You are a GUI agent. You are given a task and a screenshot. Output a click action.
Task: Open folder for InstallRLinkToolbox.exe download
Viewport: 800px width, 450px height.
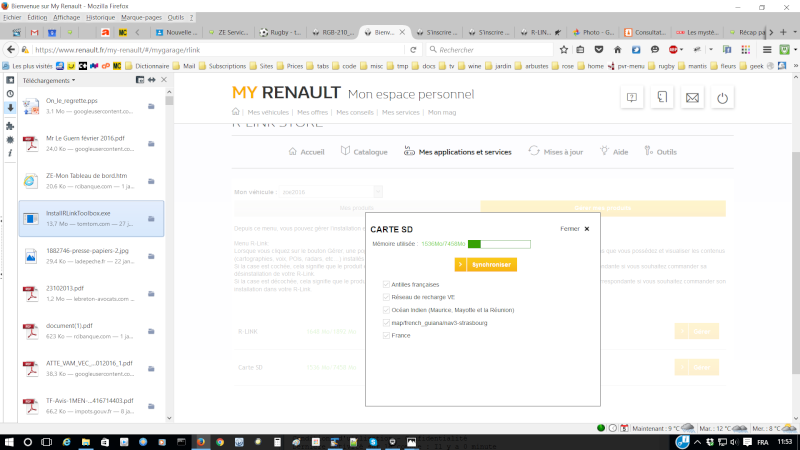[x=151, y=218]
